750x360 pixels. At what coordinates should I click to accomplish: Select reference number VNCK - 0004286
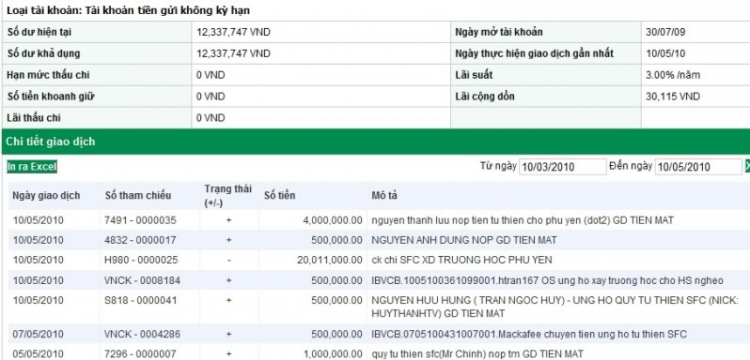pos(142,334)
